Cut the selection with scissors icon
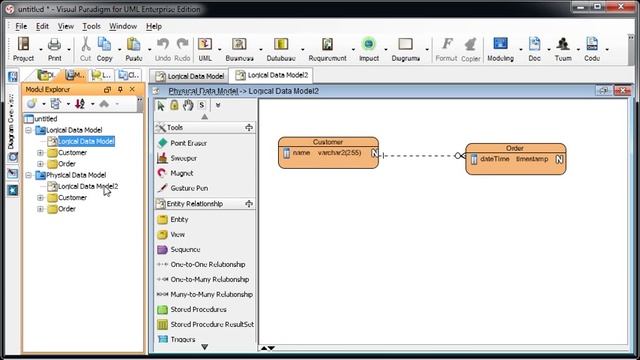 click(85, 49)
